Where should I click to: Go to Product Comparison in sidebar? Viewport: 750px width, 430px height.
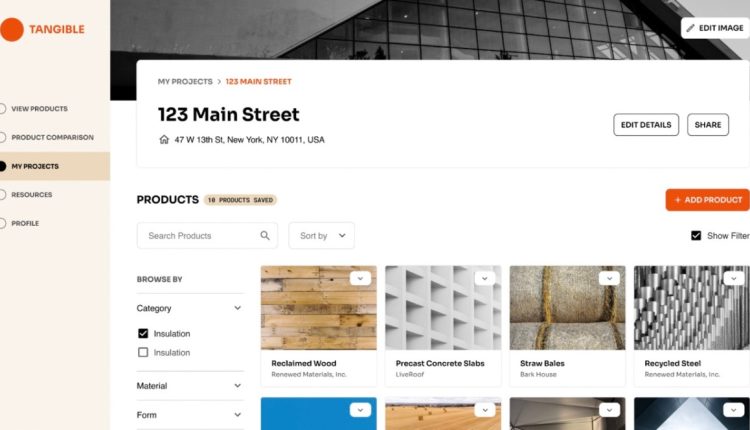[53, 137]
